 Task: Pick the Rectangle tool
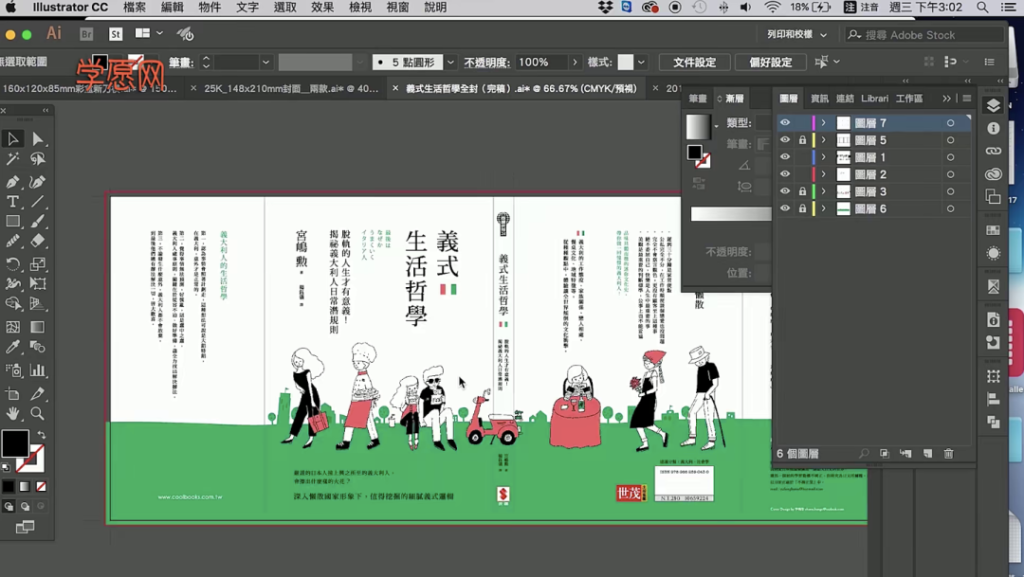pos(12,222)
